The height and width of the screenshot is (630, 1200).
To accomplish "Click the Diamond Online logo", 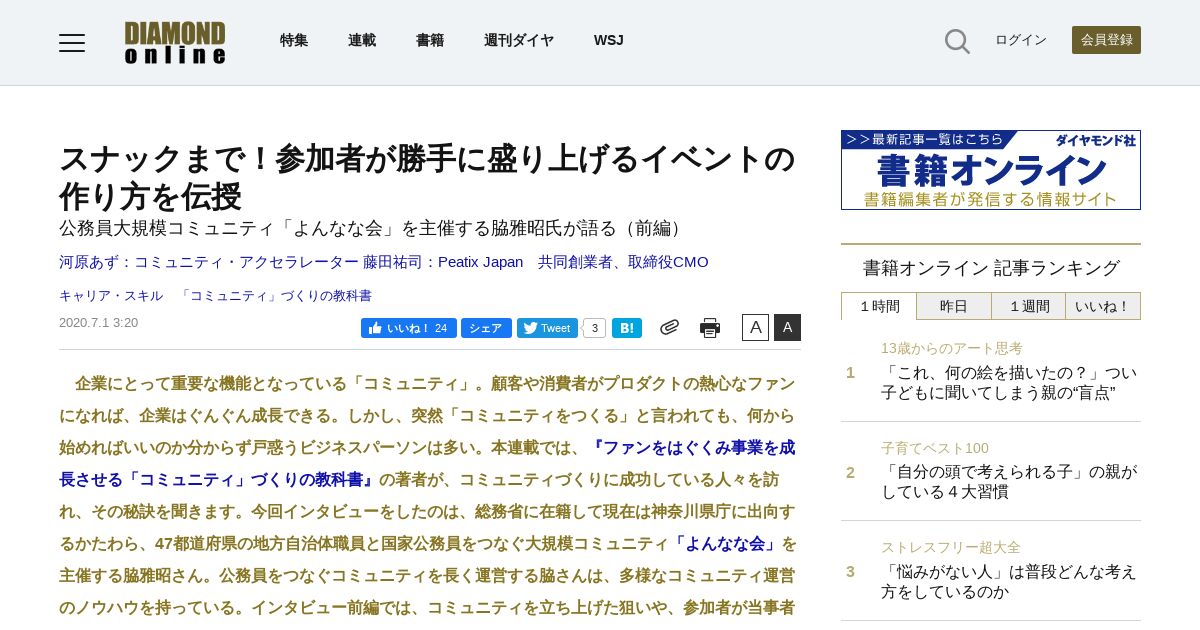I will [x=175, y=42].
